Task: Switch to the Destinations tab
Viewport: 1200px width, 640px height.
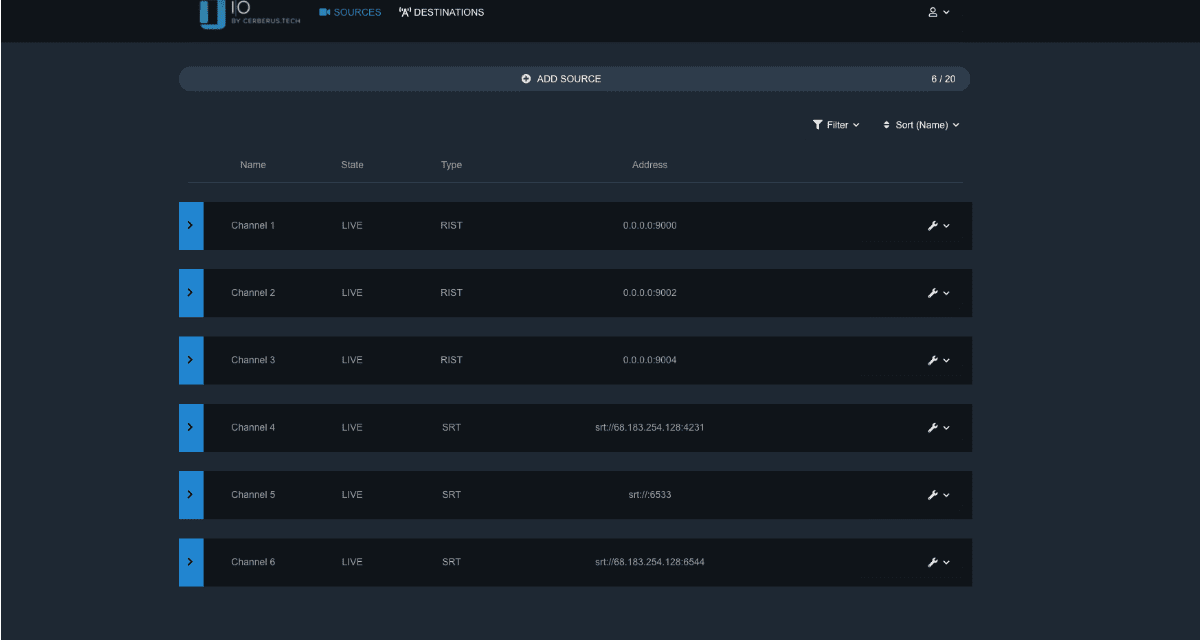Action: click(441, 13)
